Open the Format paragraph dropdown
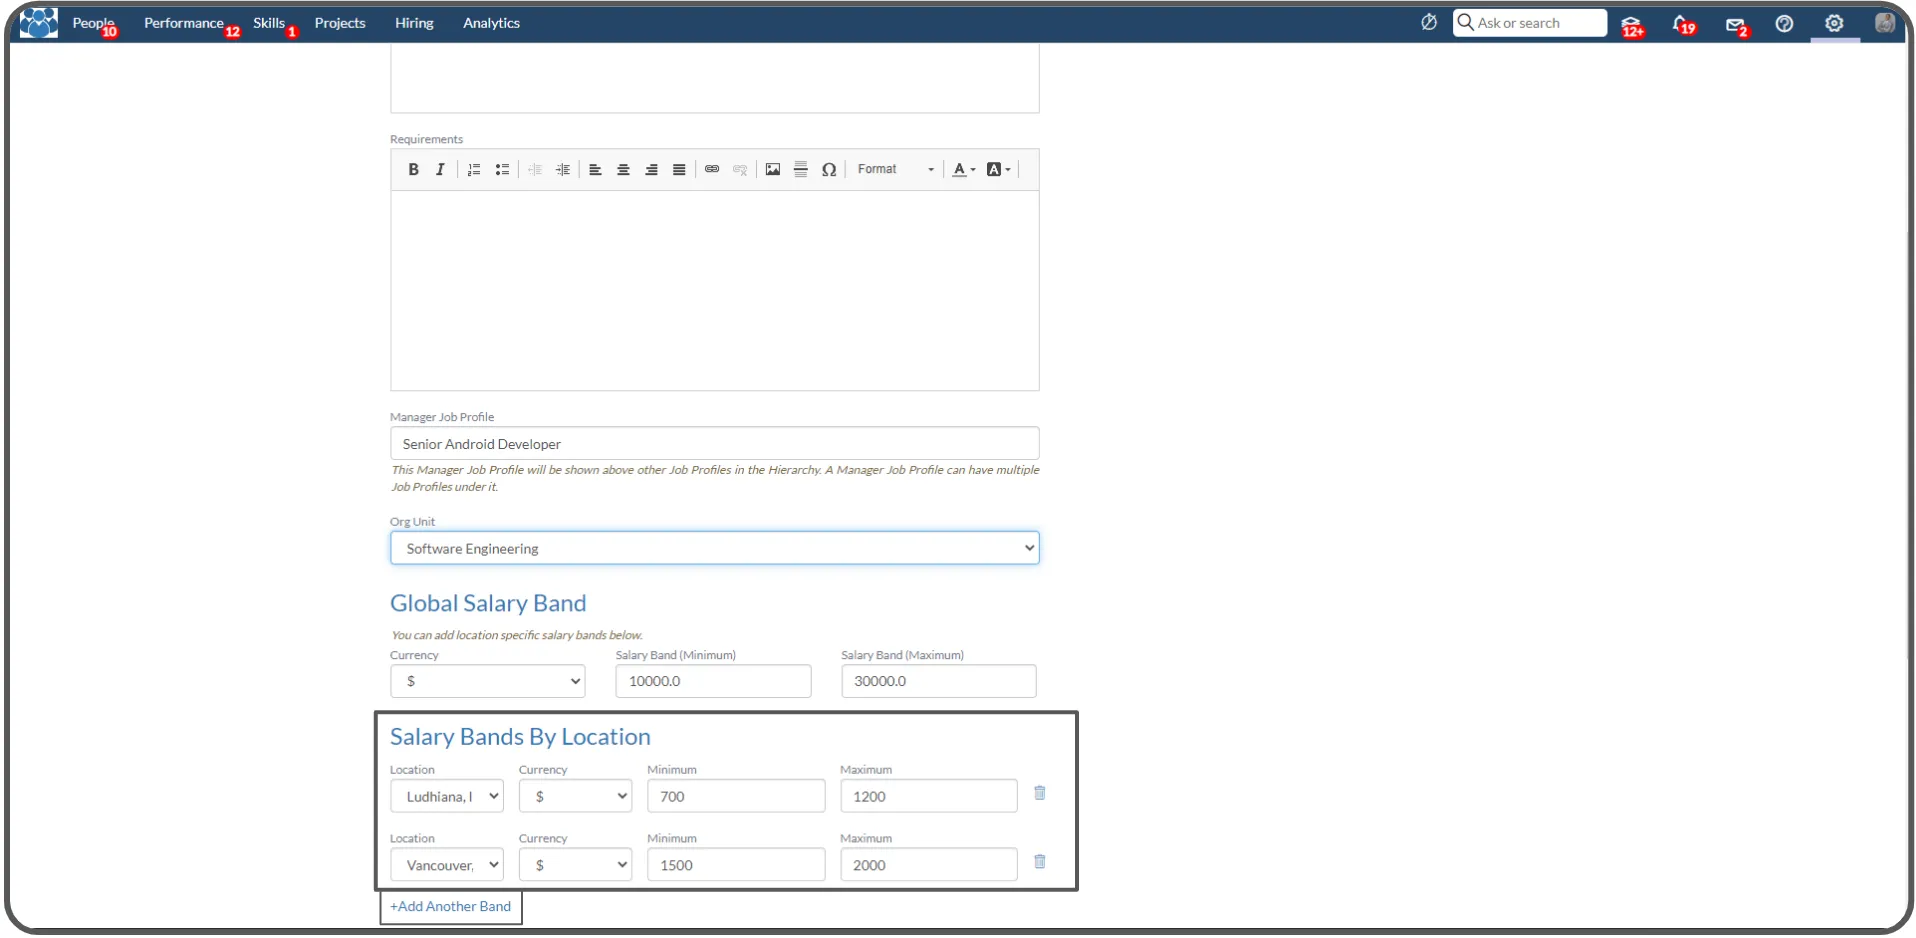Viewport: 1916px width, 938px height. pos(895,170)
